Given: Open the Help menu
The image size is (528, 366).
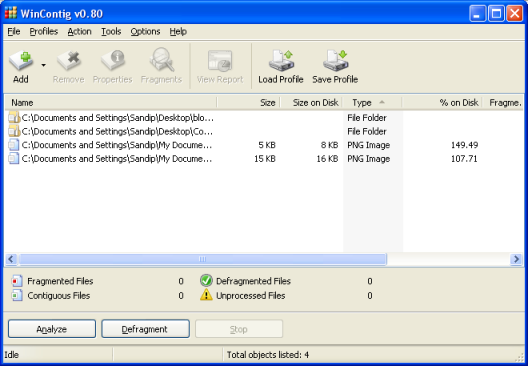Looking at the screenshot, I should tap(178, 32).
